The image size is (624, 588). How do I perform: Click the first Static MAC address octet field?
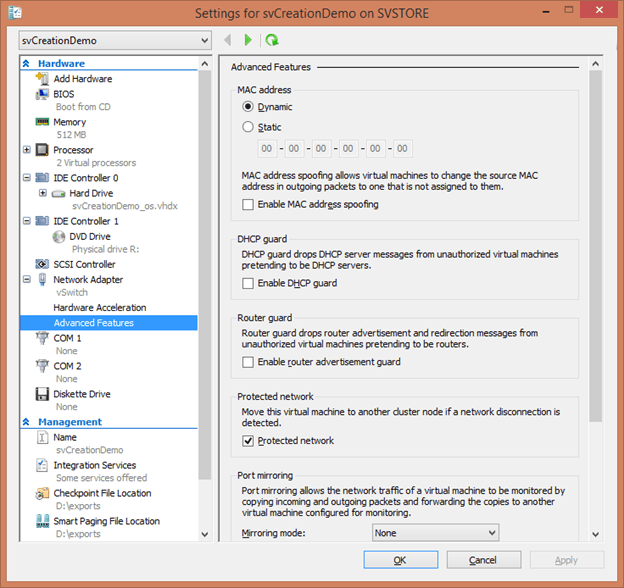(x=267, y=149)
